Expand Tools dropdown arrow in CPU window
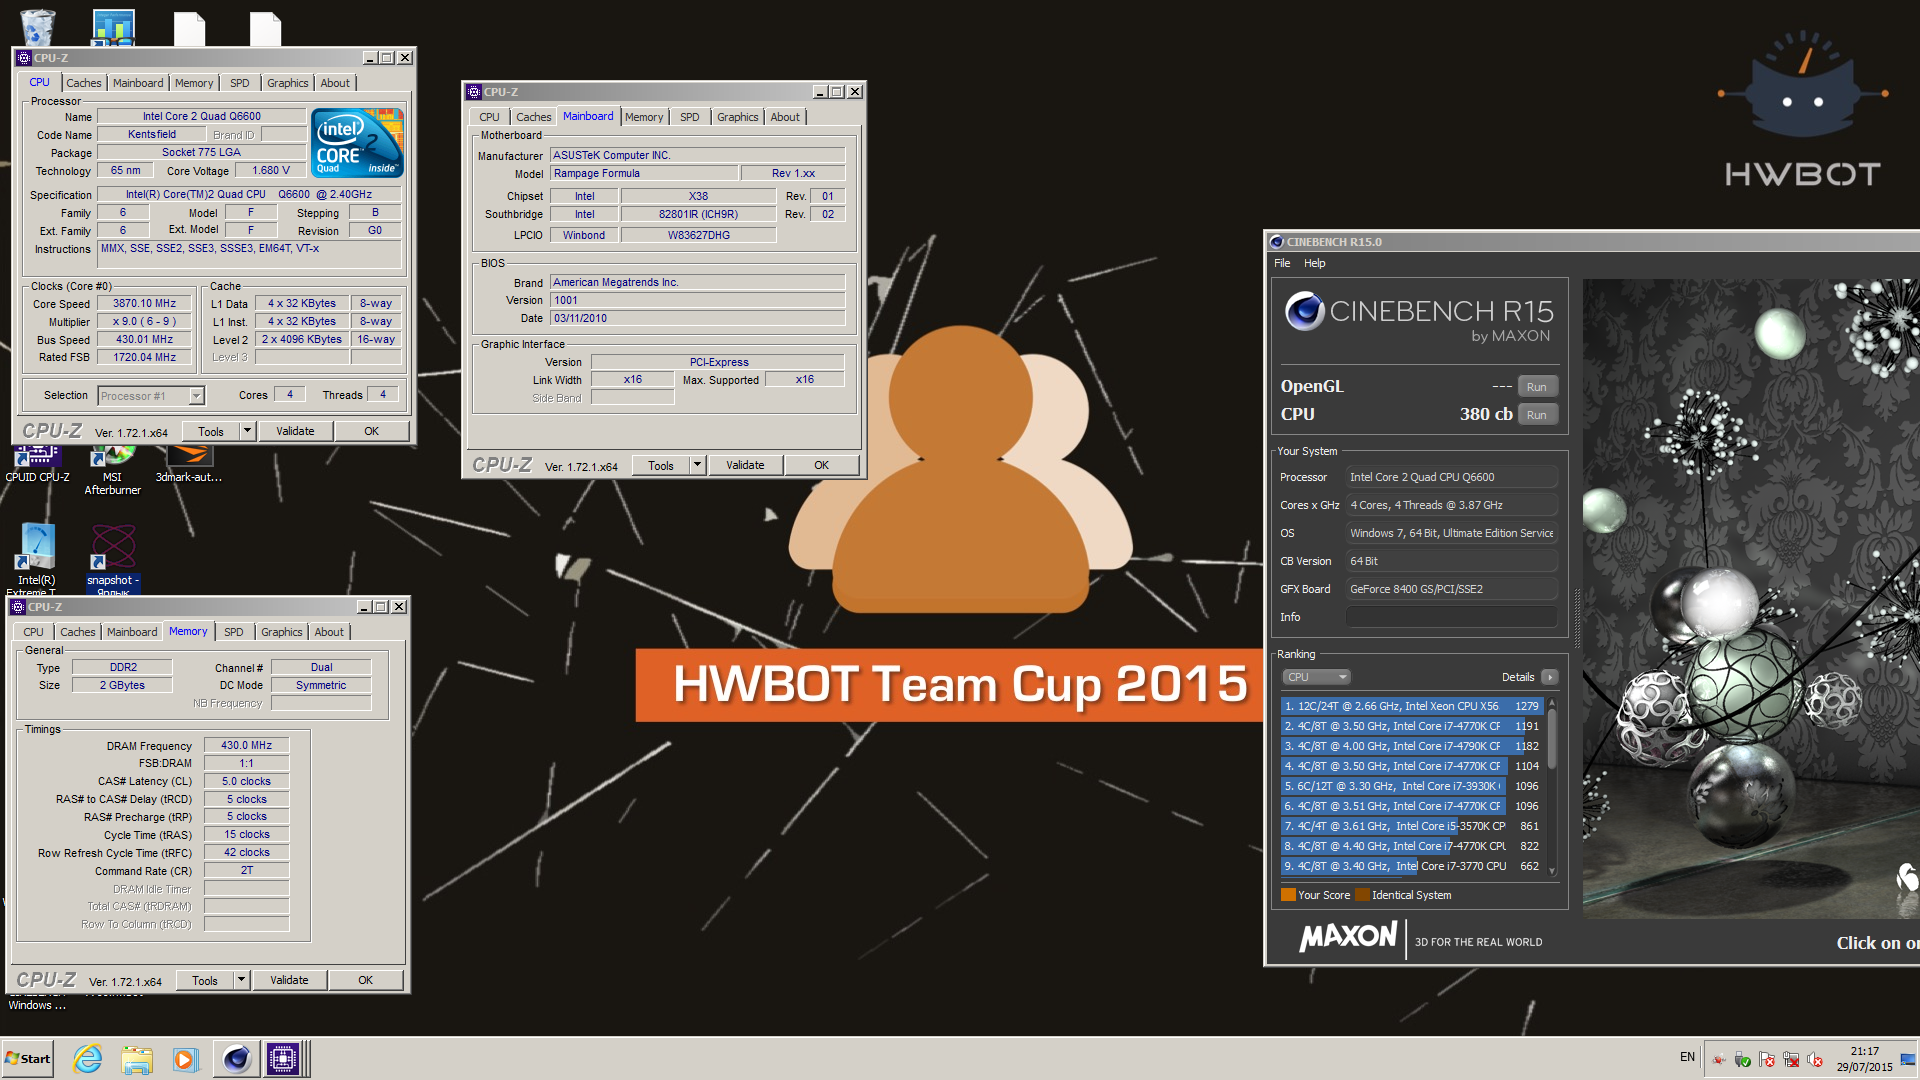Screen dimensions: 1920x1080 (247, 431)
